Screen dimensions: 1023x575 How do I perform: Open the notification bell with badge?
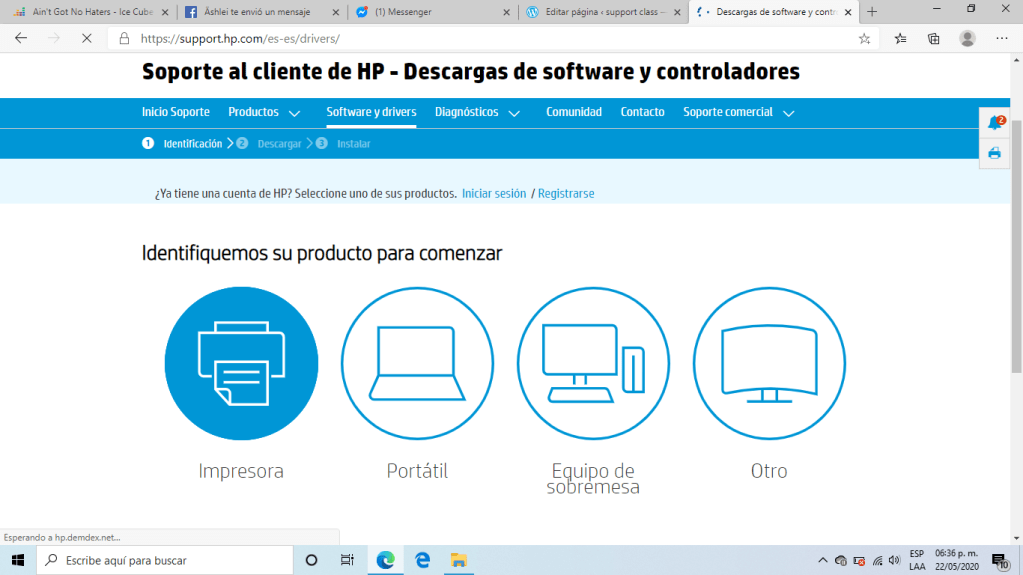[994, 123]
